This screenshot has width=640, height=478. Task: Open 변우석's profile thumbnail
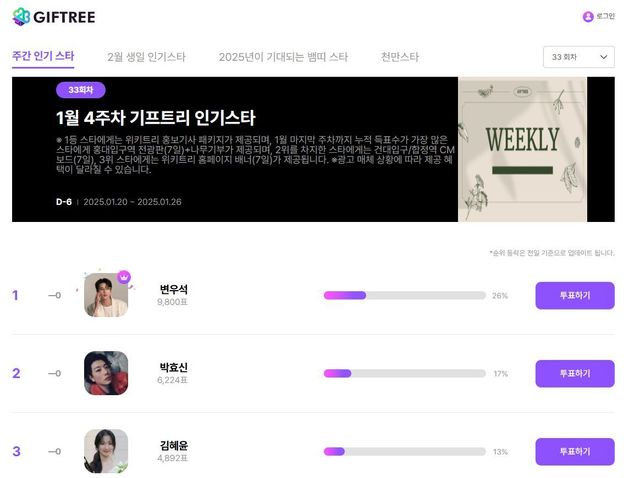(x=106, y=295)
